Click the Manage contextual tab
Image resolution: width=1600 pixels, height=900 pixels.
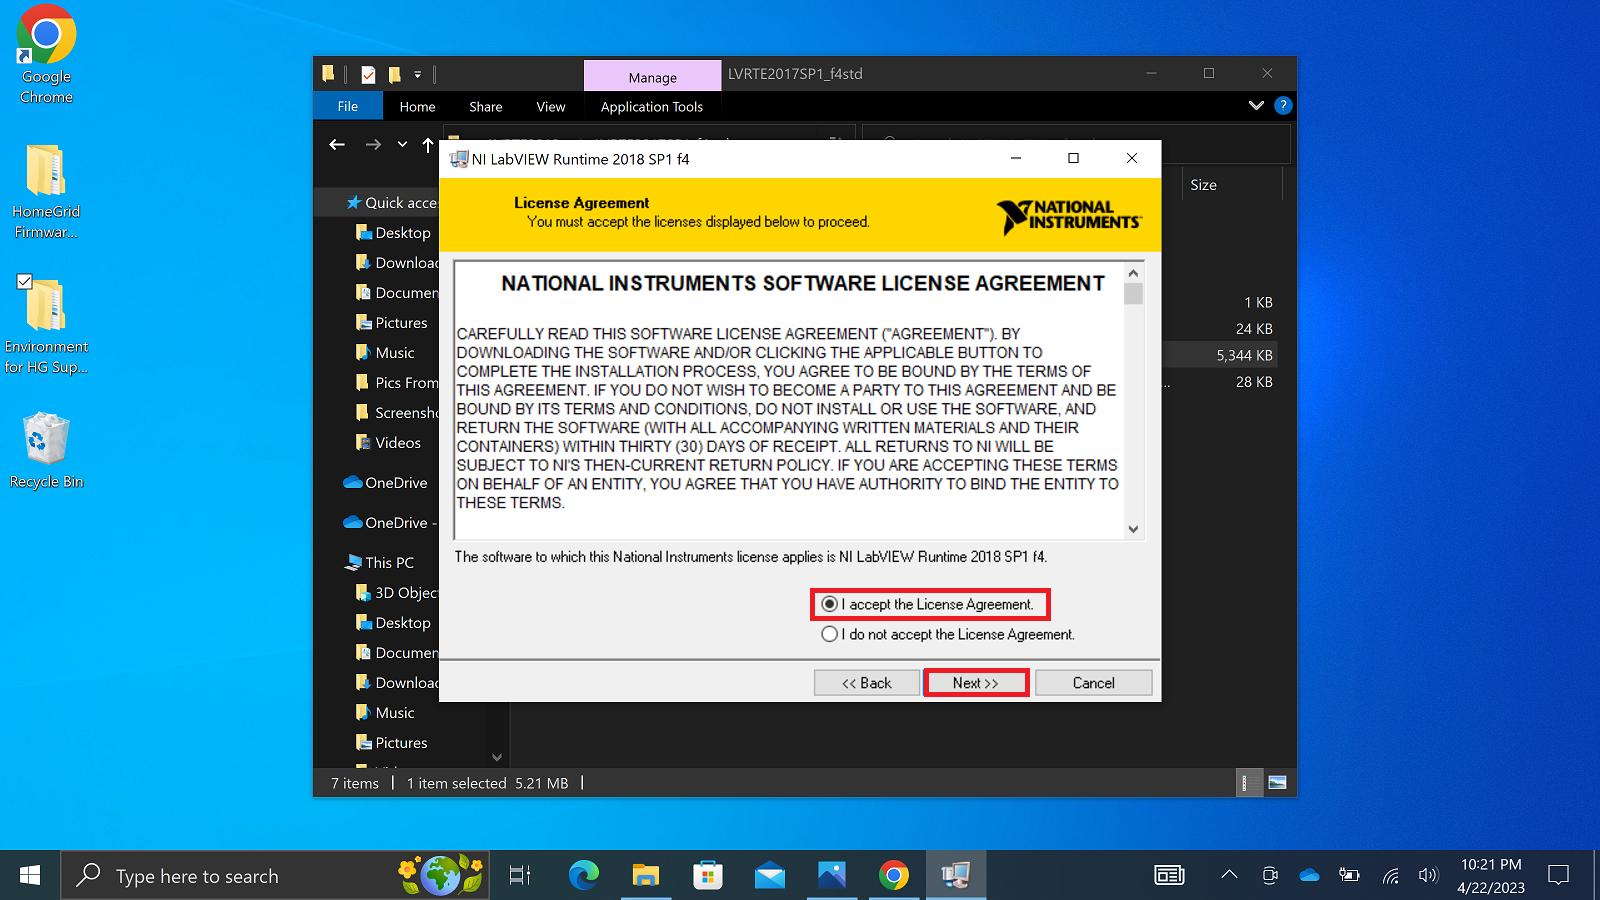(x=652, y=77)
